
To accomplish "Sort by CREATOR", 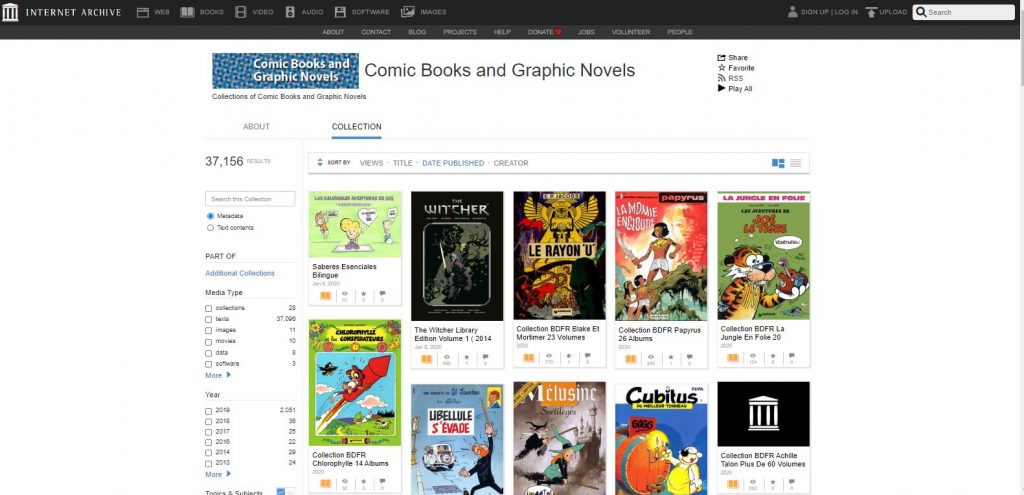I will (x=511, y=163).
